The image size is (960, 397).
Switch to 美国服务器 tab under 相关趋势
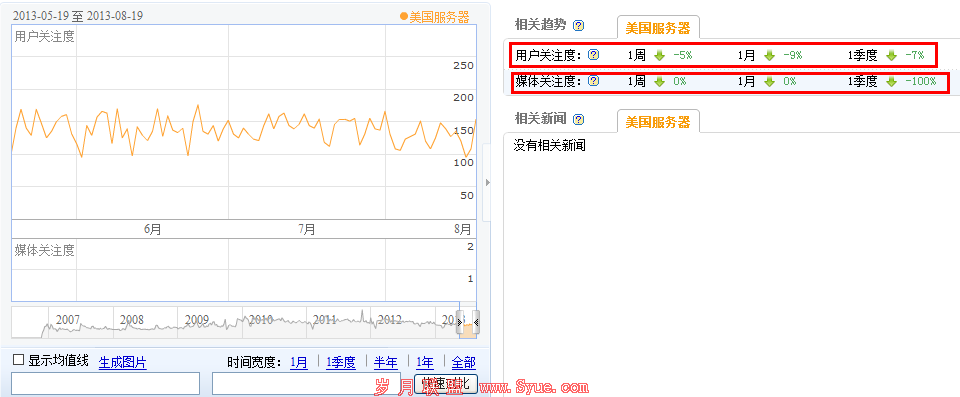[x=658, y=28]
